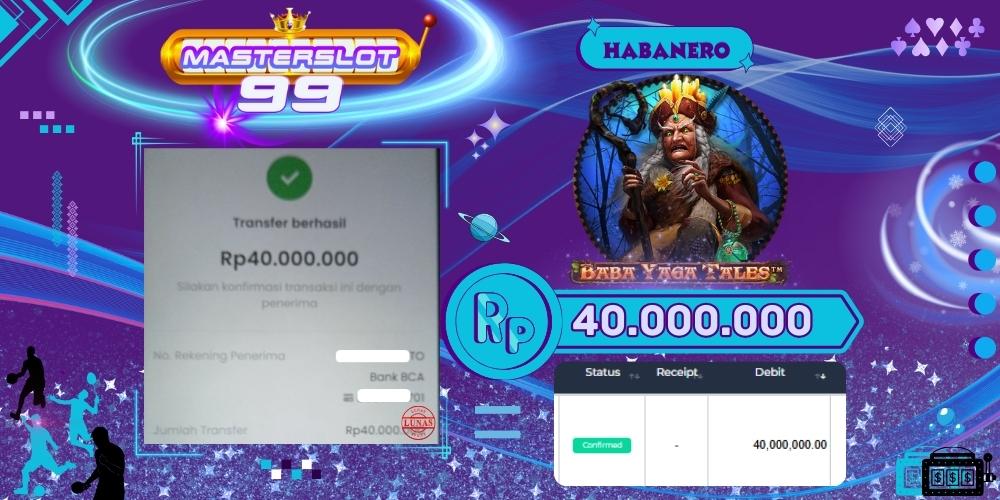Click the red LUNAS stamp
This screenshot has width=1000, height=500.
click(418, 422)
